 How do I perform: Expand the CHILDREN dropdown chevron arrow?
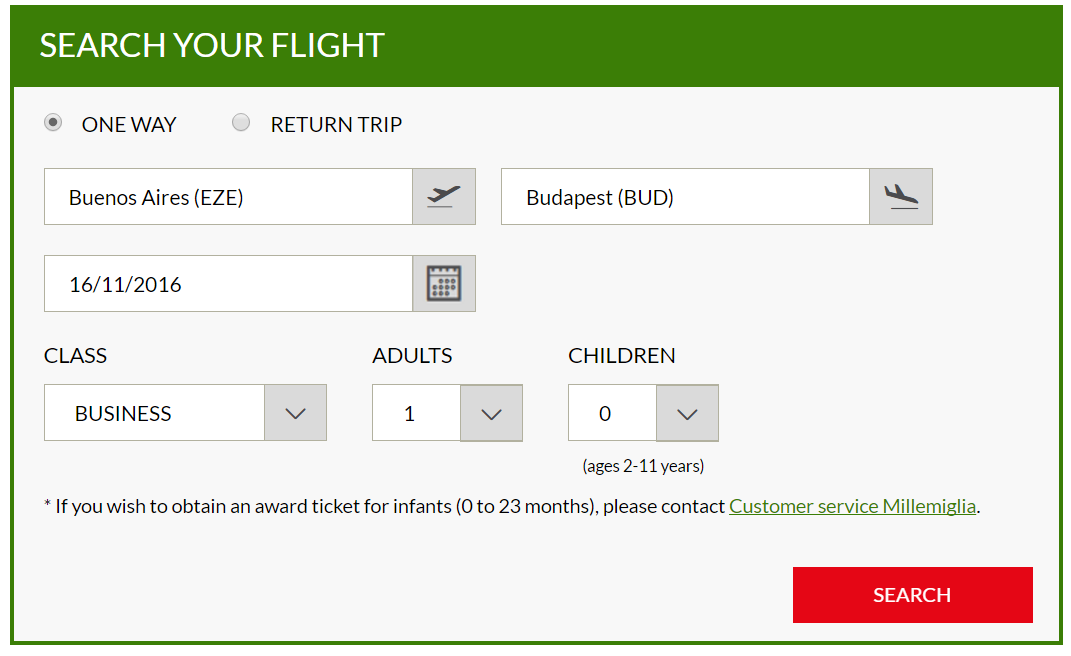tap(687, 413)
